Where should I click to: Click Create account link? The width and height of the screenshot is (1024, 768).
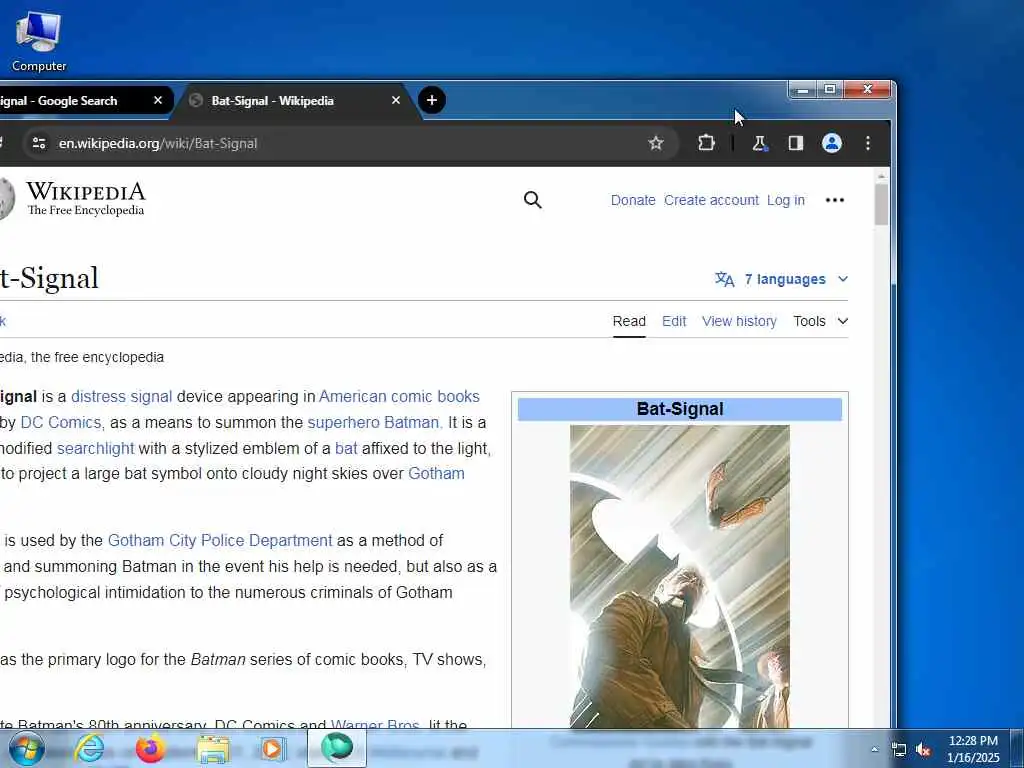click(711, 200)
